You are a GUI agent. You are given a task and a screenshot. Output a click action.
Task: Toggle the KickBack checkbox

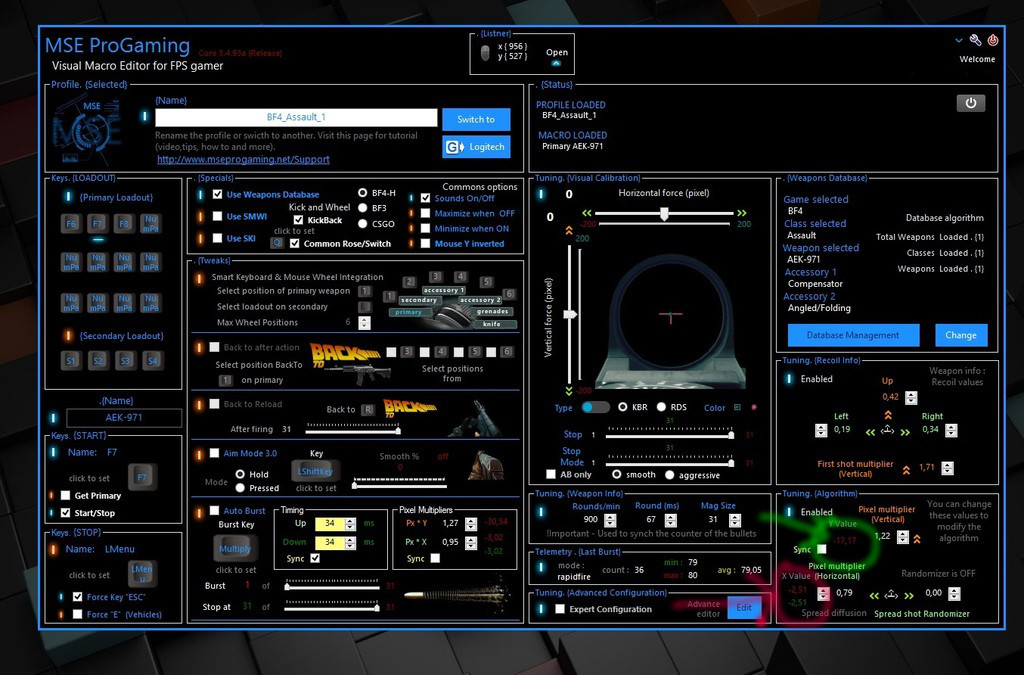(x=298, y=220)
